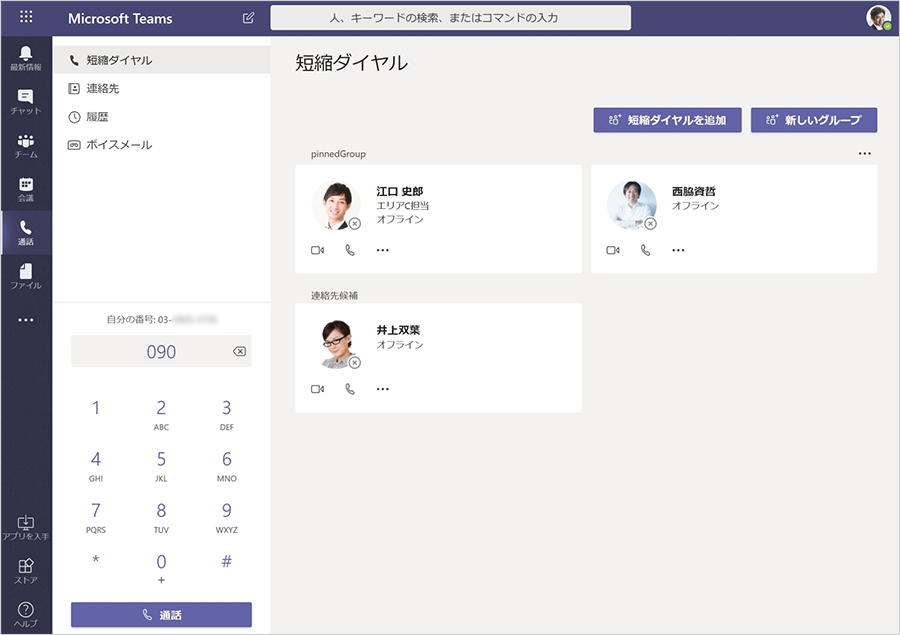Switch to the チーム section
The width and height of the screenshot is (900, 635).
point(26,143)
